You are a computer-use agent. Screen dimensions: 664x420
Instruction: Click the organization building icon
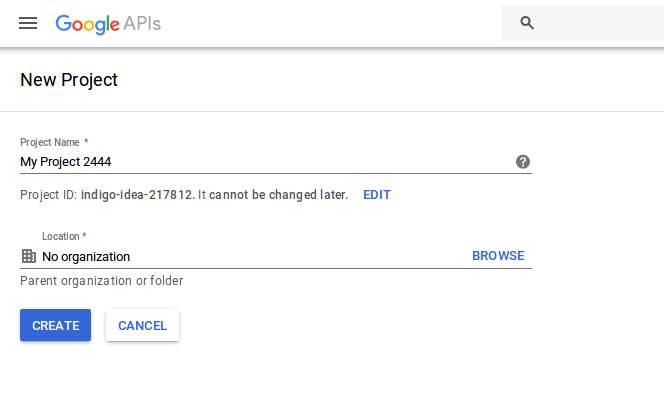pos(29,256)
